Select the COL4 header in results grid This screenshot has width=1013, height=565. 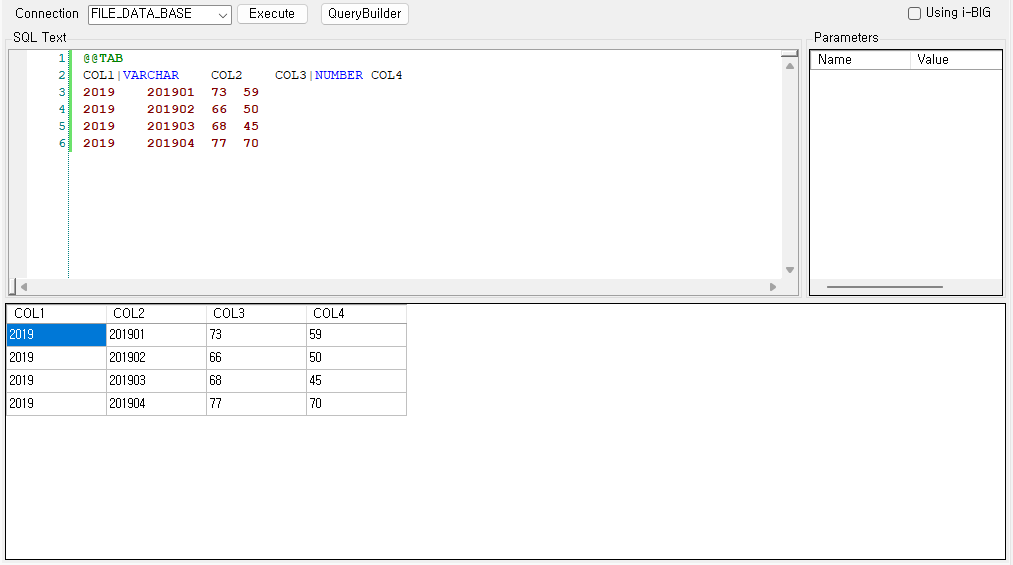click(x=356, y=314)
